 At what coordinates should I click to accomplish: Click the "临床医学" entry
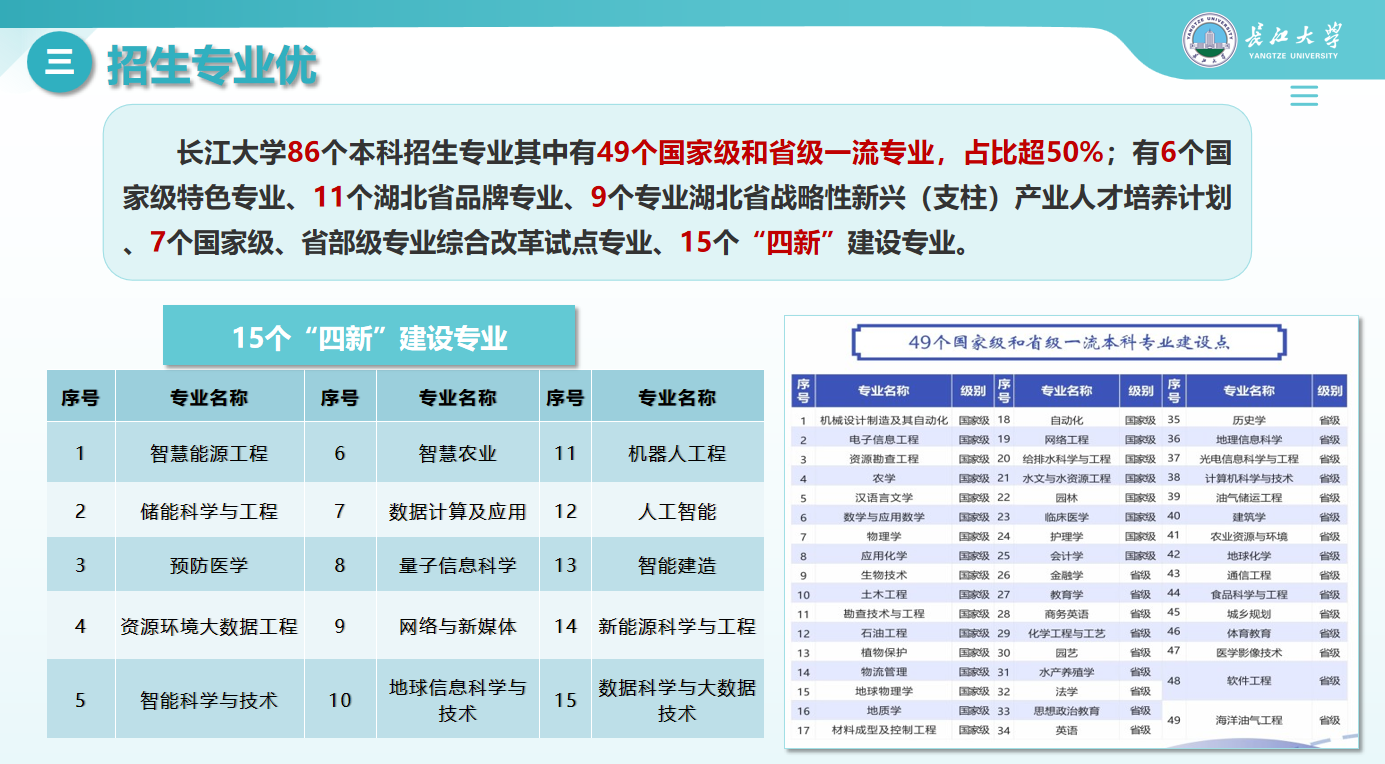point(1067,517)
